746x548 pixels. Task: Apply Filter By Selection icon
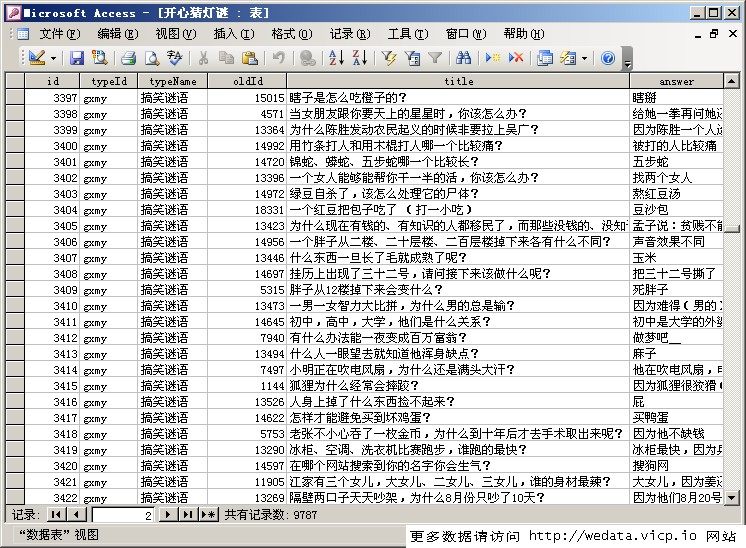pos(389,58)
